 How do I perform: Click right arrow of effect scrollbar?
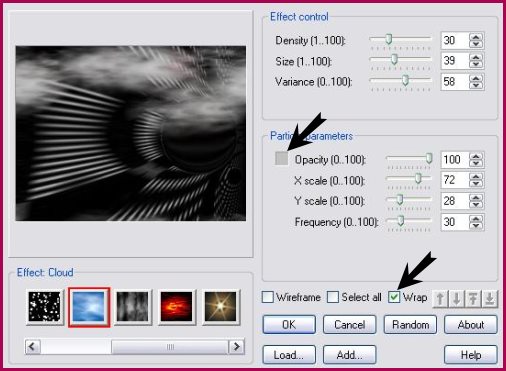click(x=236, y=347)
